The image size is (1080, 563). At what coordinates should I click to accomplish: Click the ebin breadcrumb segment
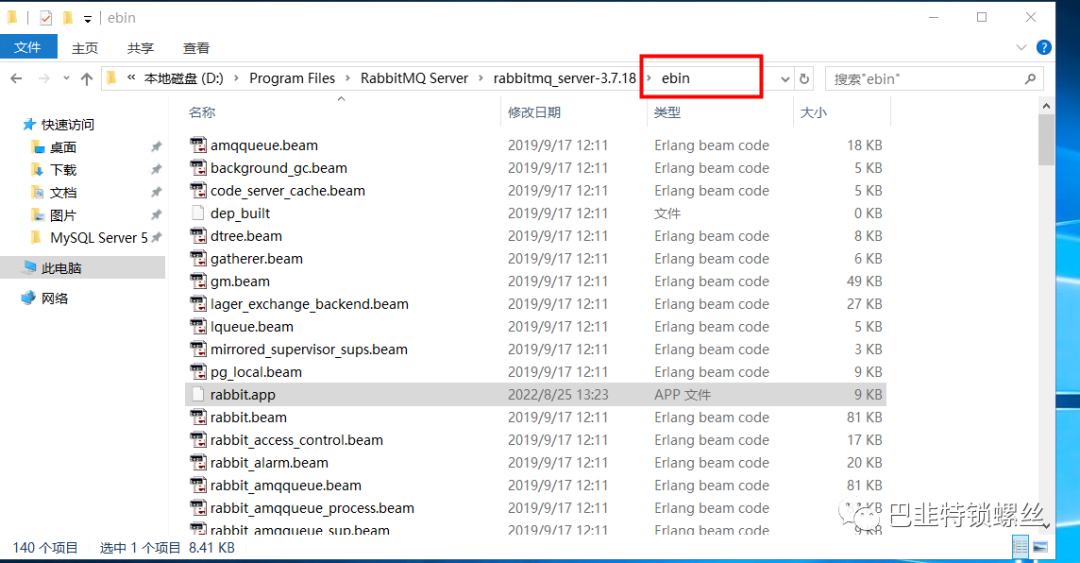[675, 79]
